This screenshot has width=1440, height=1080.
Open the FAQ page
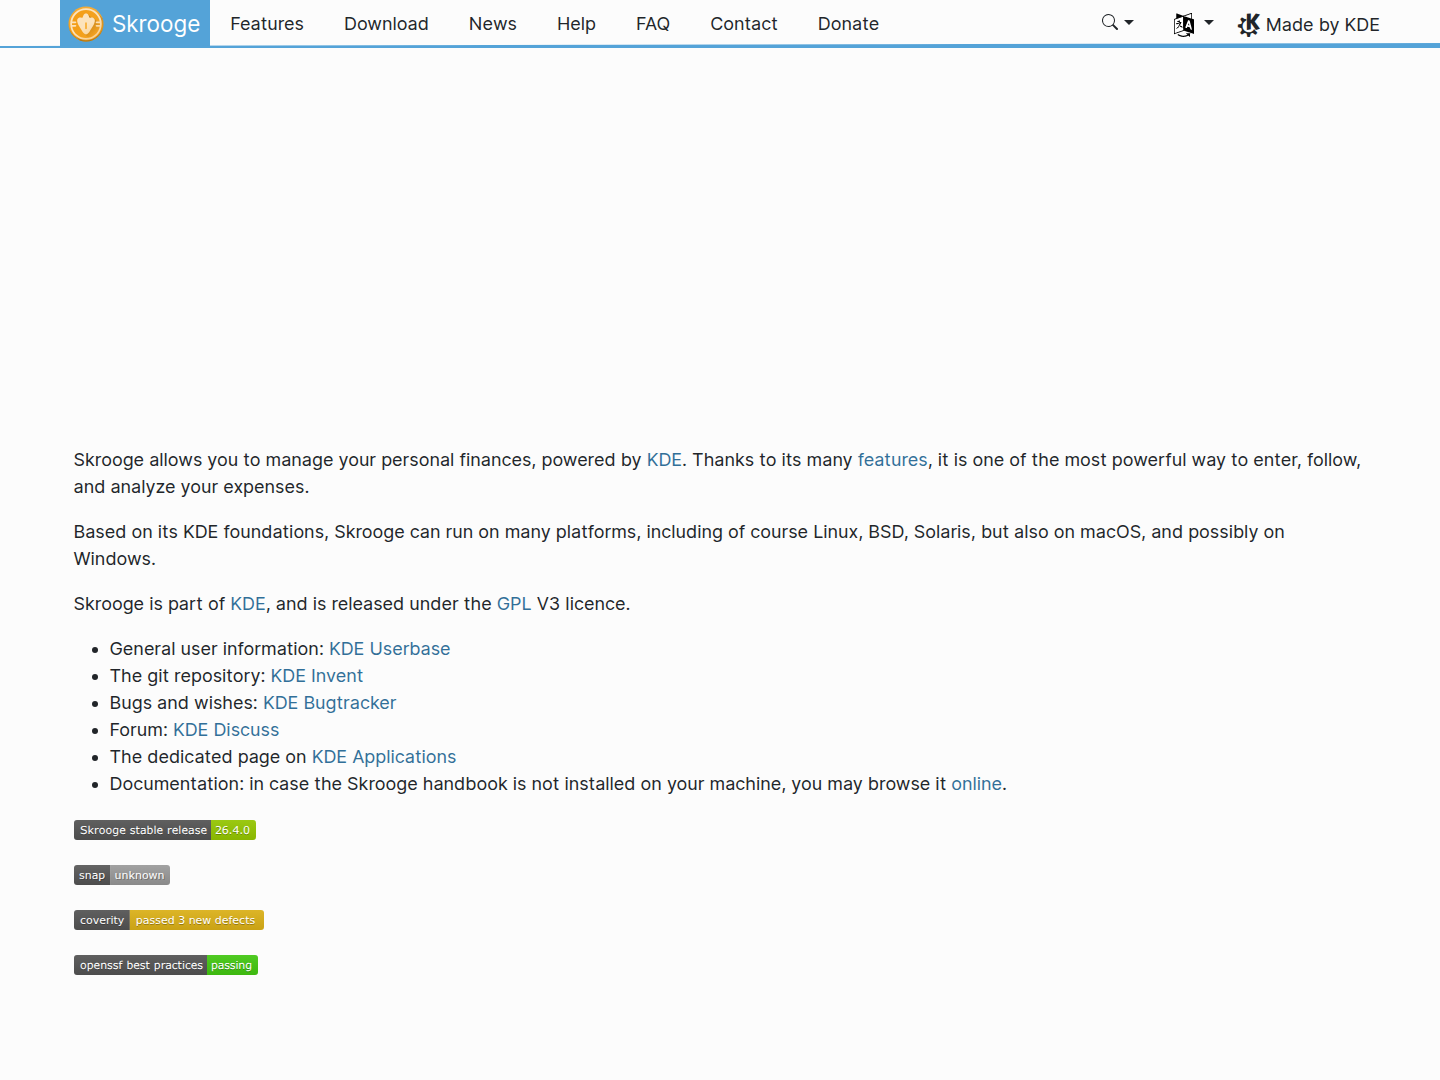click(653, 24)
